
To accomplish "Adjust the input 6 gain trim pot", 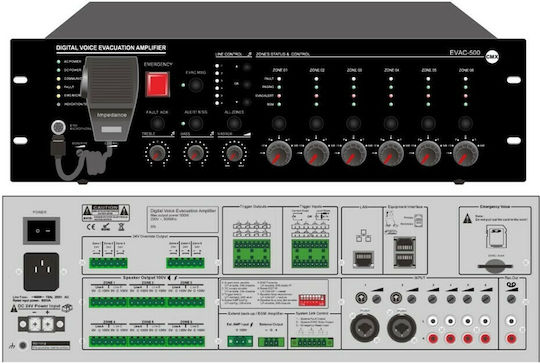I will pyautogui.click(x=486, y=299).
